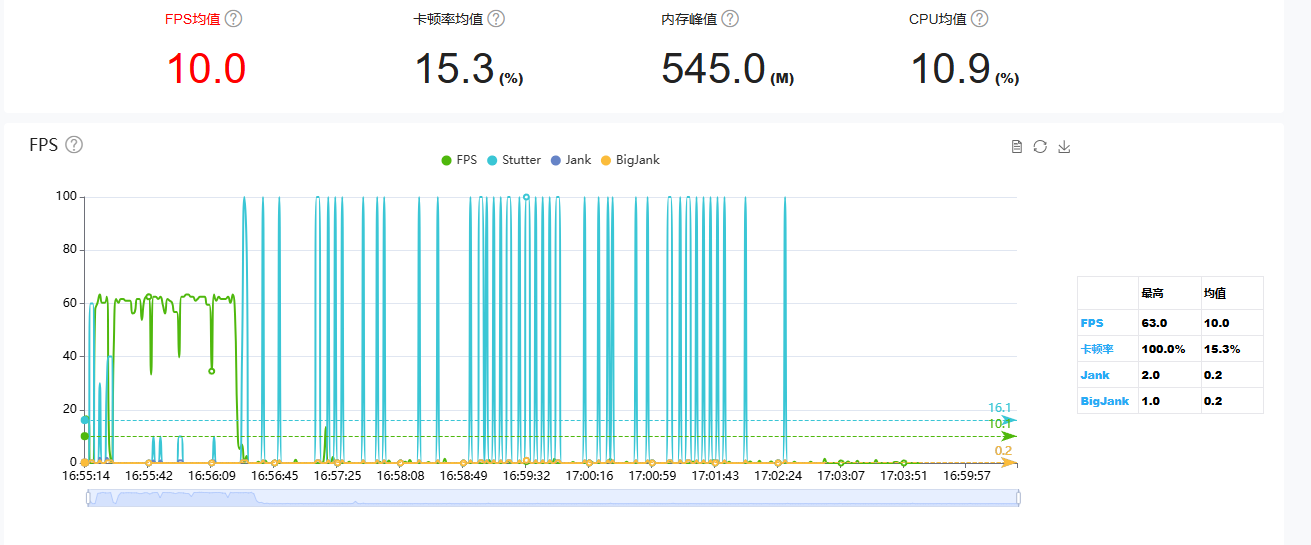Hide the BigJank series in legend
Screen dimensions: 1311x545
630,160
